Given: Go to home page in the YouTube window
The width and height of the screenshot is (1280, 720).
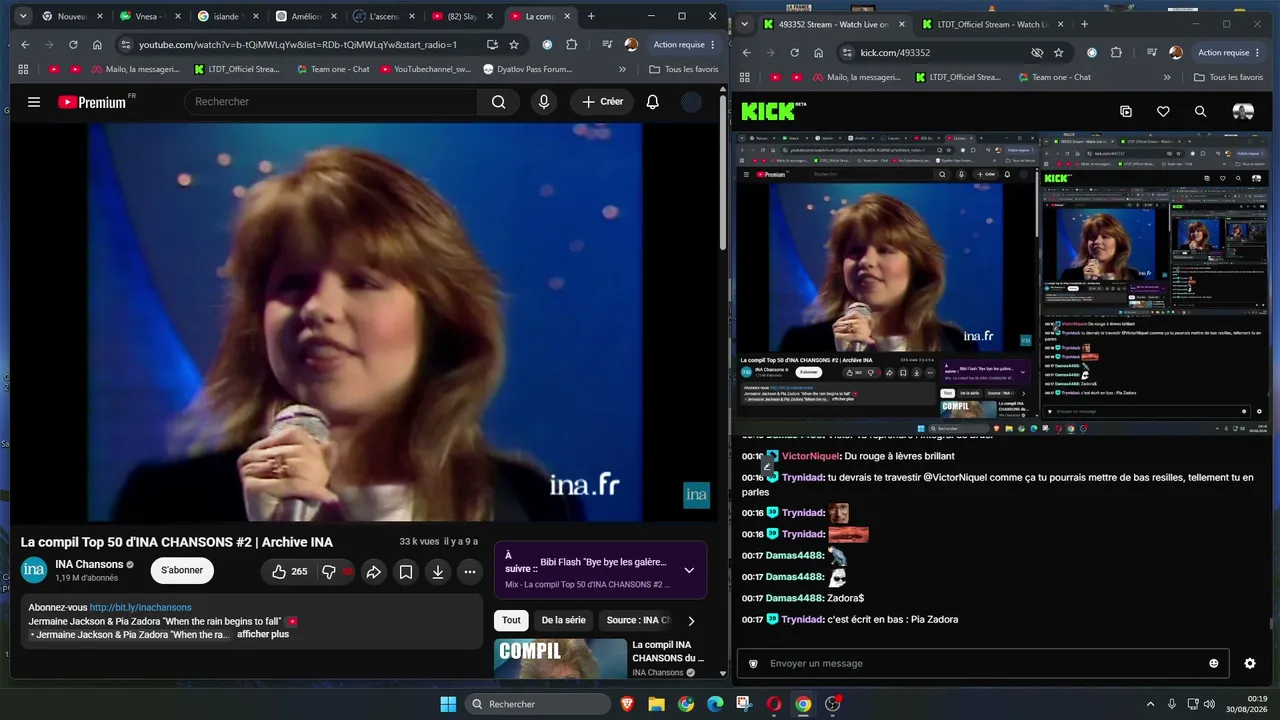Looking at the screenshot, I should 97,45.
